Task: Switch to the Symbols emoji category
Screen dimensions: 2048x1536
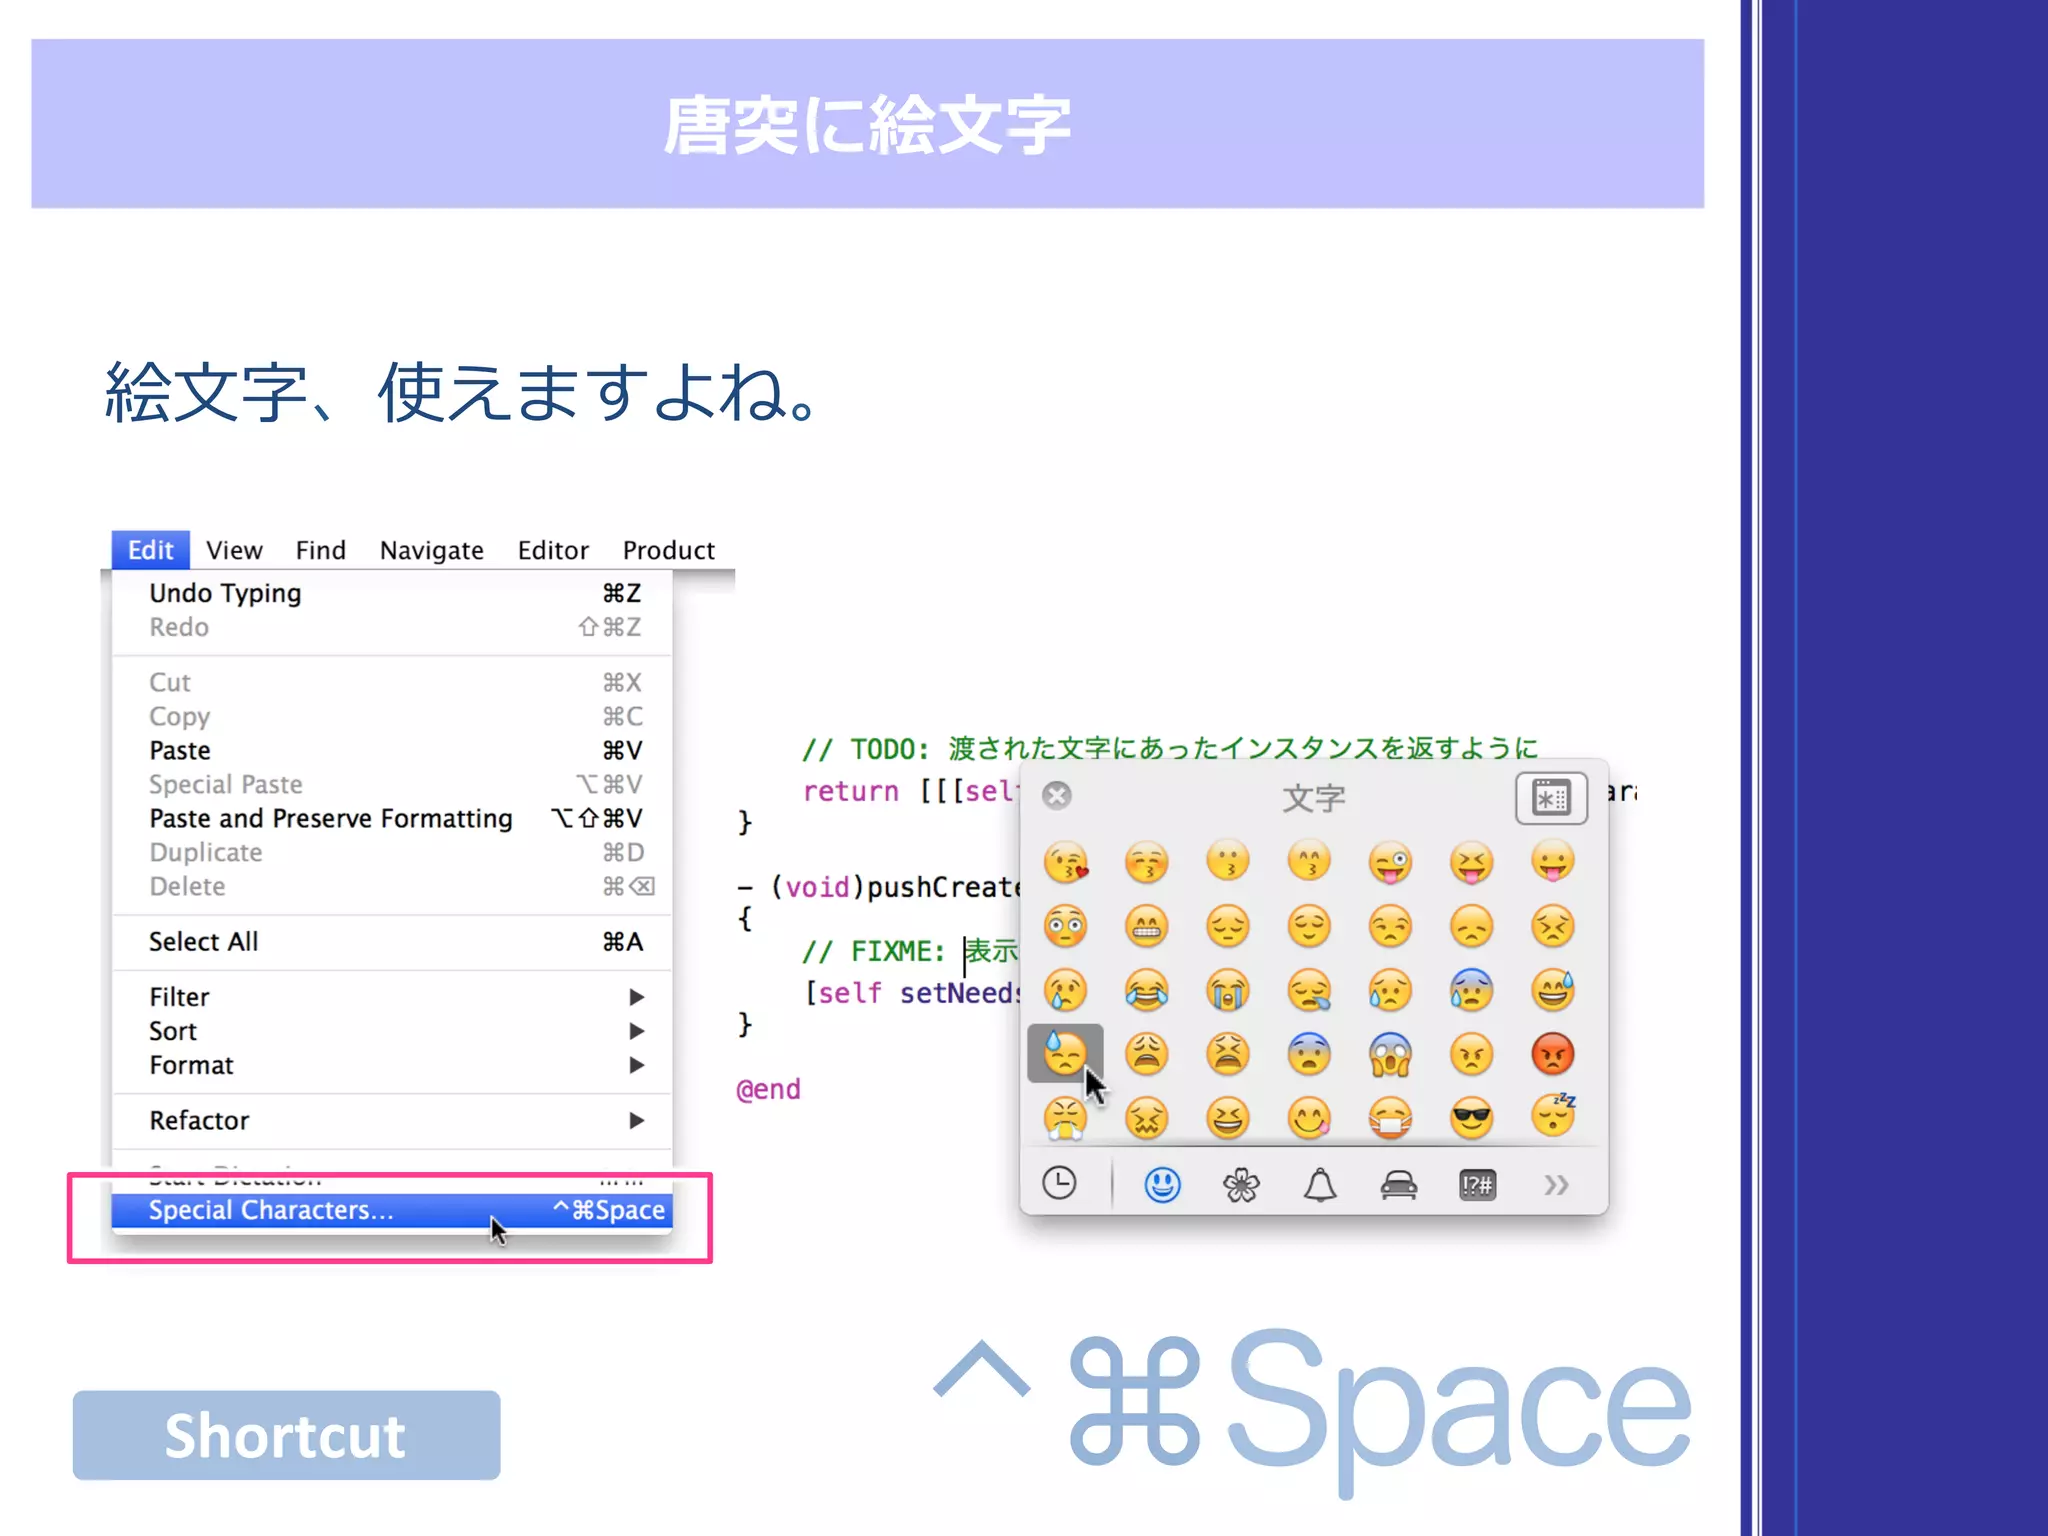Action: point(1477,1186)
